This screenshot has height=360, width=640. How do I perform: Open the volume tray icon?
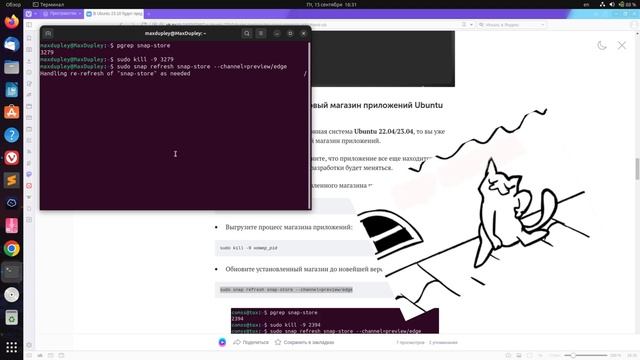click(x=611, y=4)
